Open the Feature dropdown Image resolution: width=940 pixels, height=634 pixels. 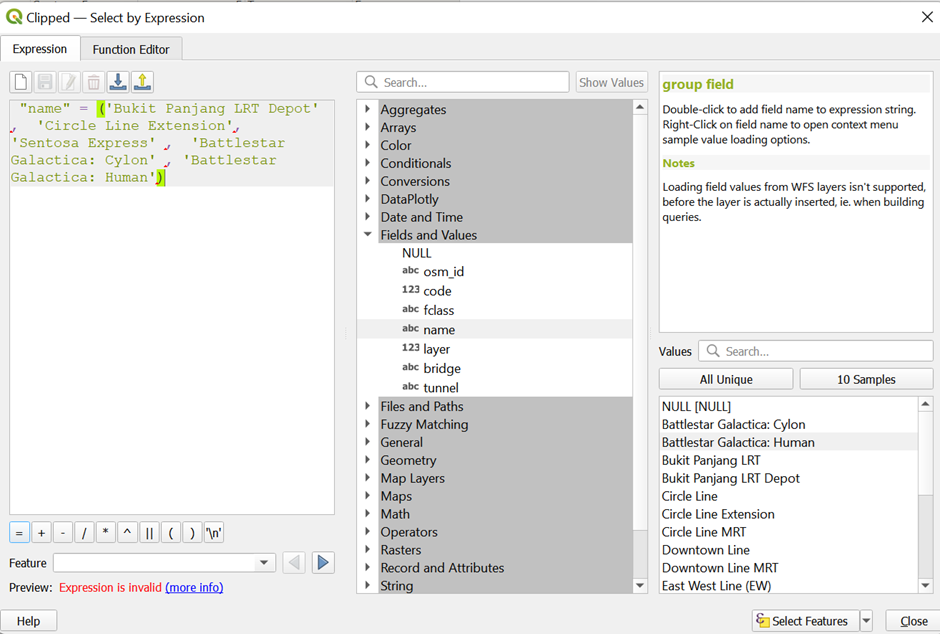click(265, 563)
